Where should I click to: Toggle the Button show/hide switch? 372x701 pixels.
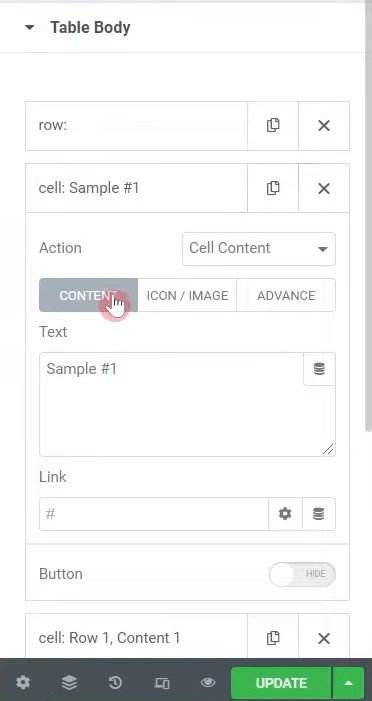click(302, 574)
